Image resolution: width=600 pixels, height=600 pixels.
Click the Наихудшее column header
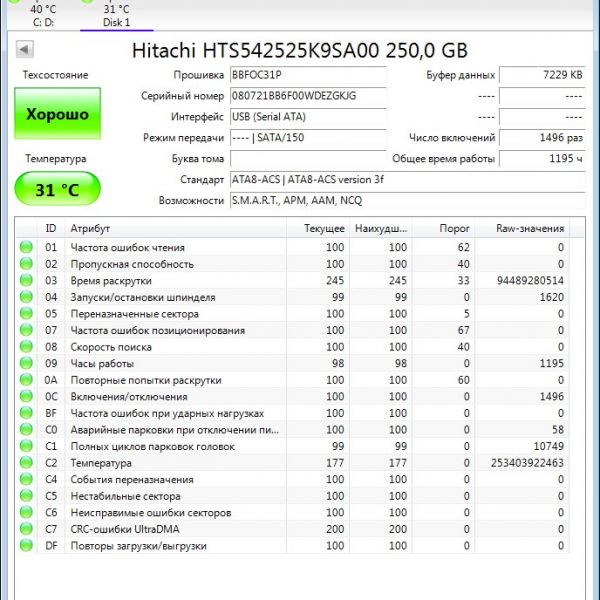point(381,228)
